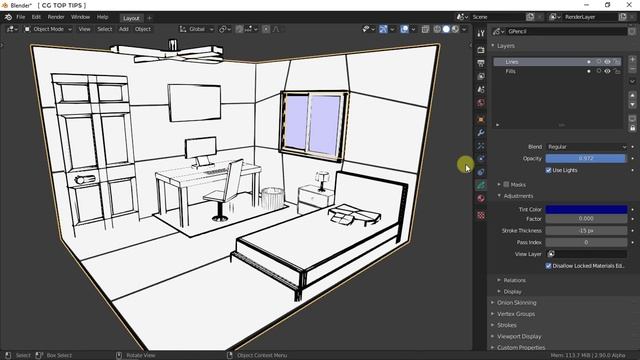
Task: Add a new grease pencil layer
Action: pyautogui.click(x=632, y=60)
